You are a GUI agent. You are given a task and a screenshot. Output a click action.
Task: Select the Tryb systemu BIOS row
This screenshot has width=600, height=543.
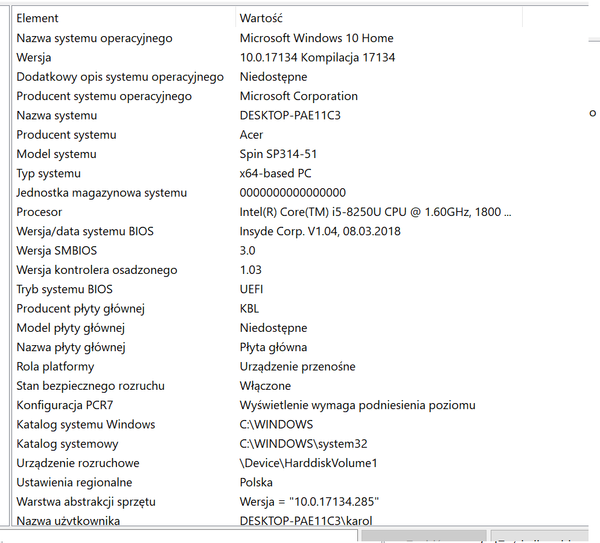(64, 289)
